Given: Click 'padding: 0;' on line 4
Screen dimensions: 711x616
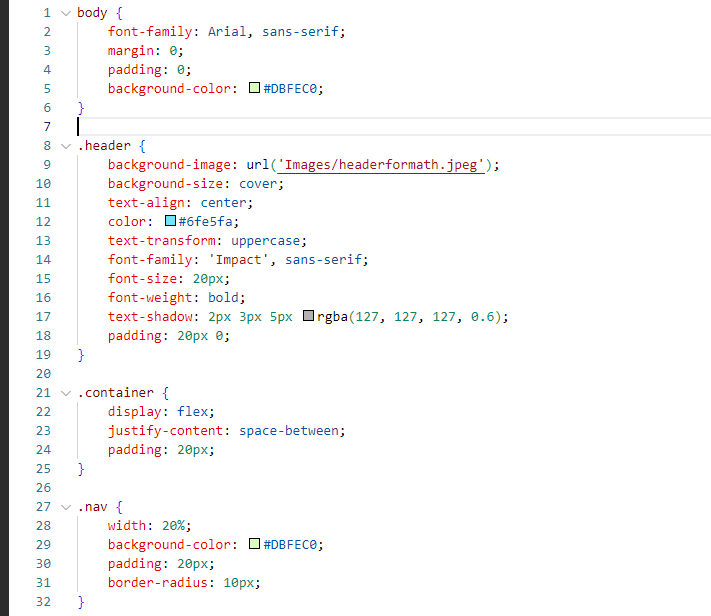Looking at the screenshot, I should (150, 70).
